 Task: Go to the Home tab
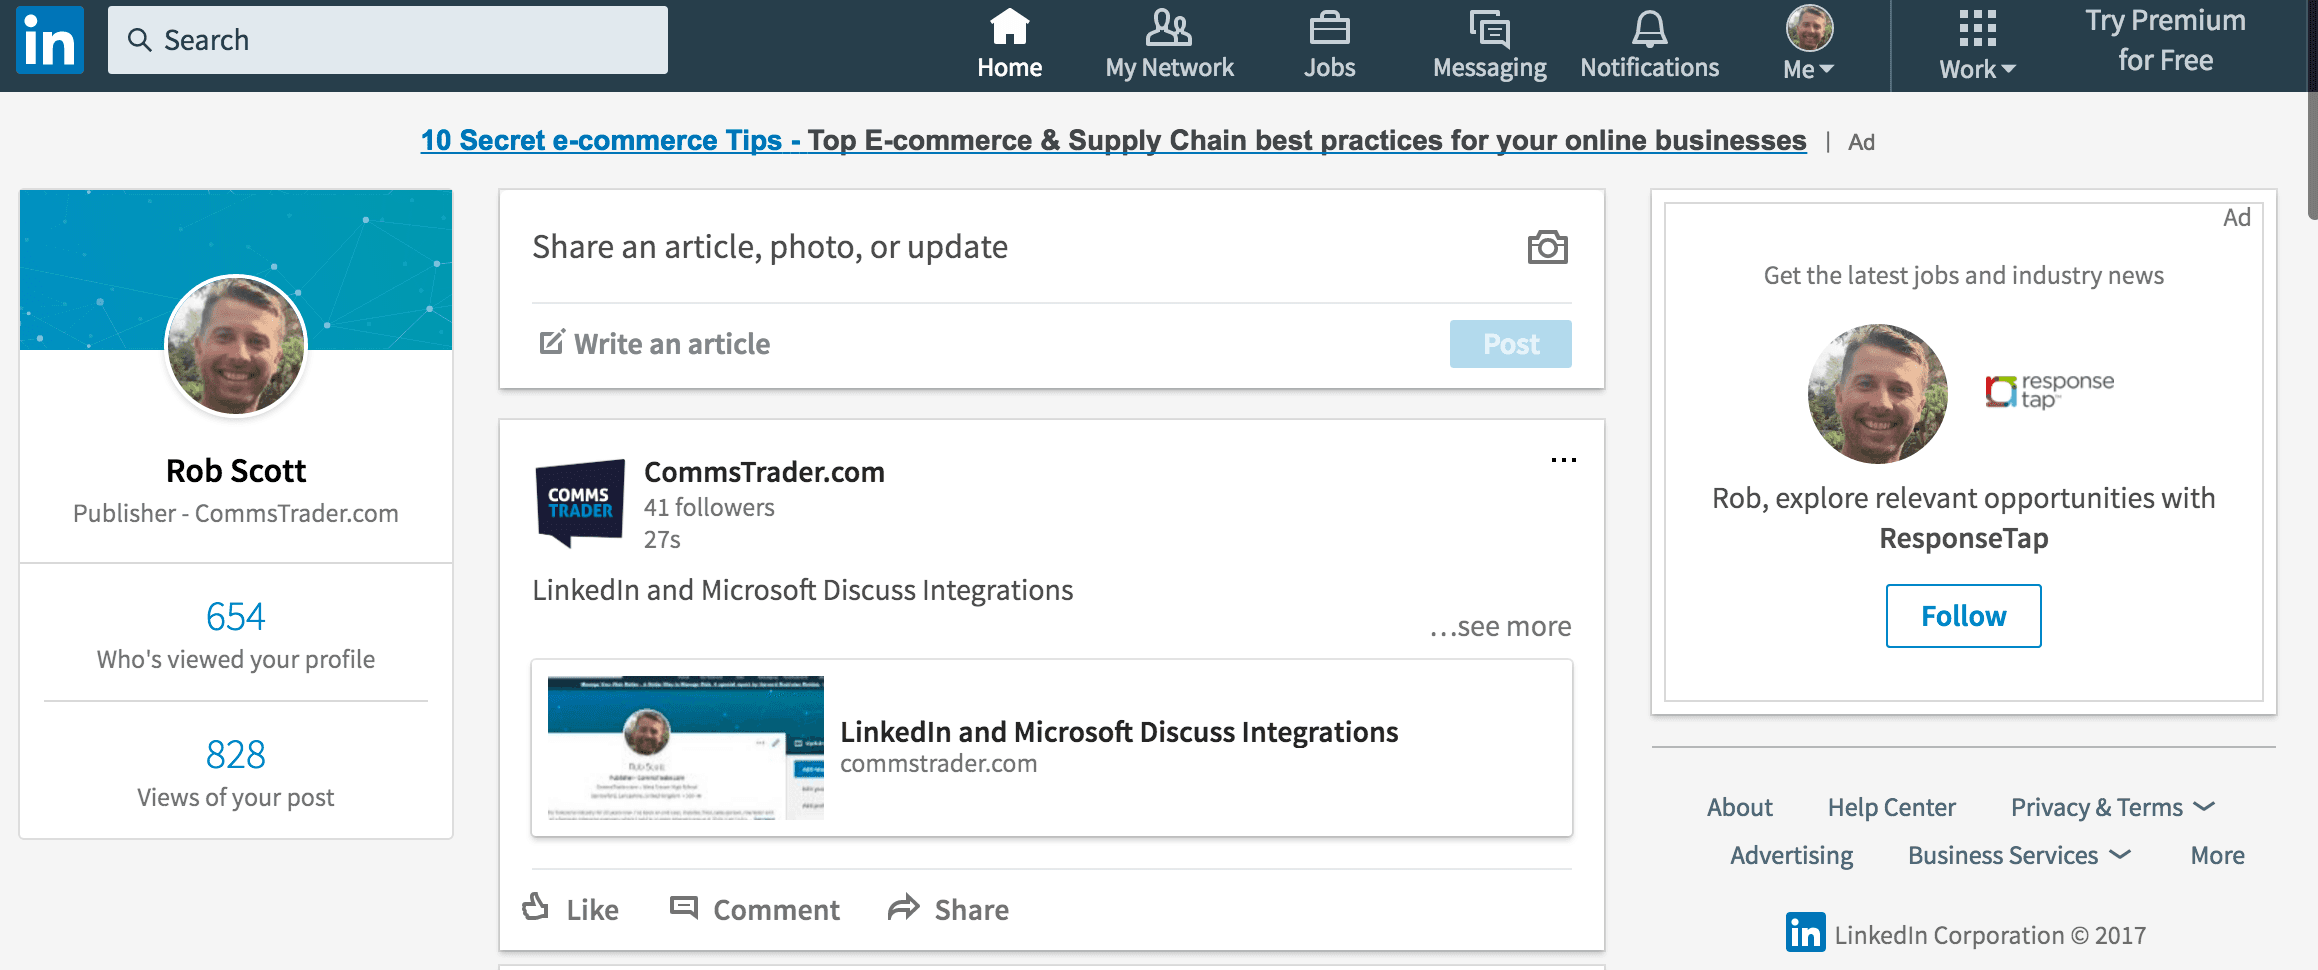1009,44
